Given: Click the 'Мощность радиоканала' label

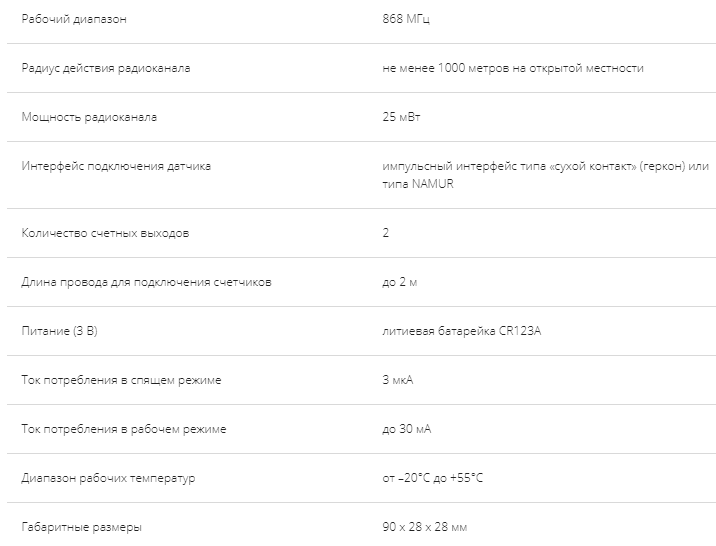Looking at the screenshot, I should (89, 117).
